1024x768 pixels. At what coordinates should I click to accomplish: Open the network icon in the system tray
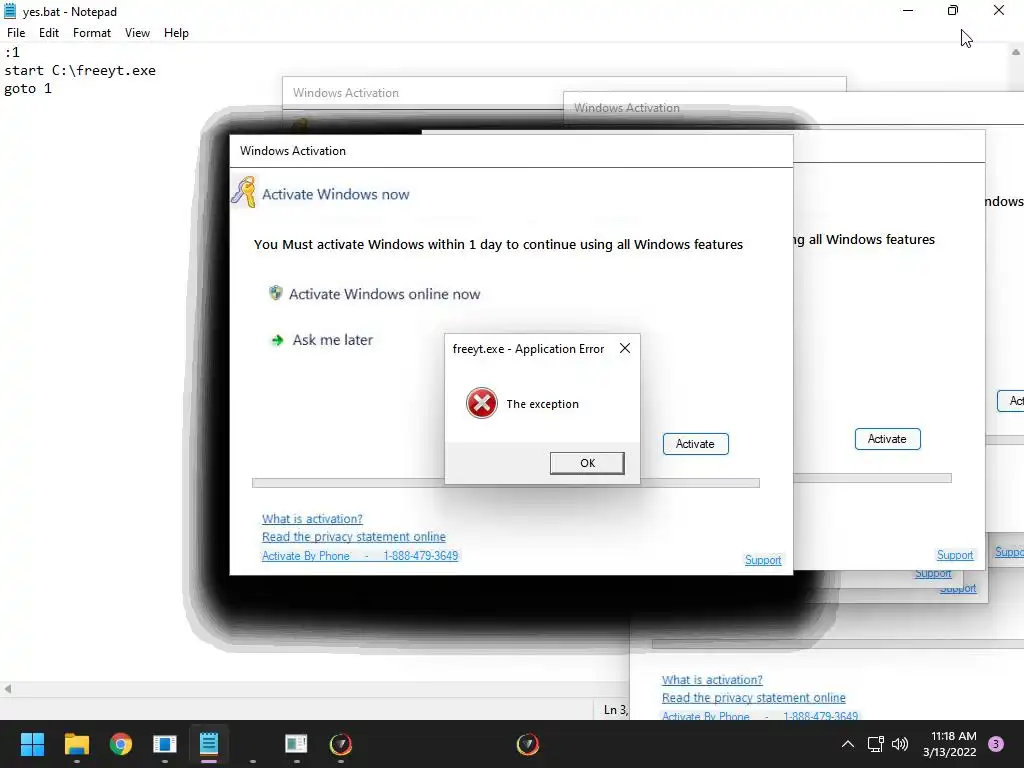coord(875,744)
